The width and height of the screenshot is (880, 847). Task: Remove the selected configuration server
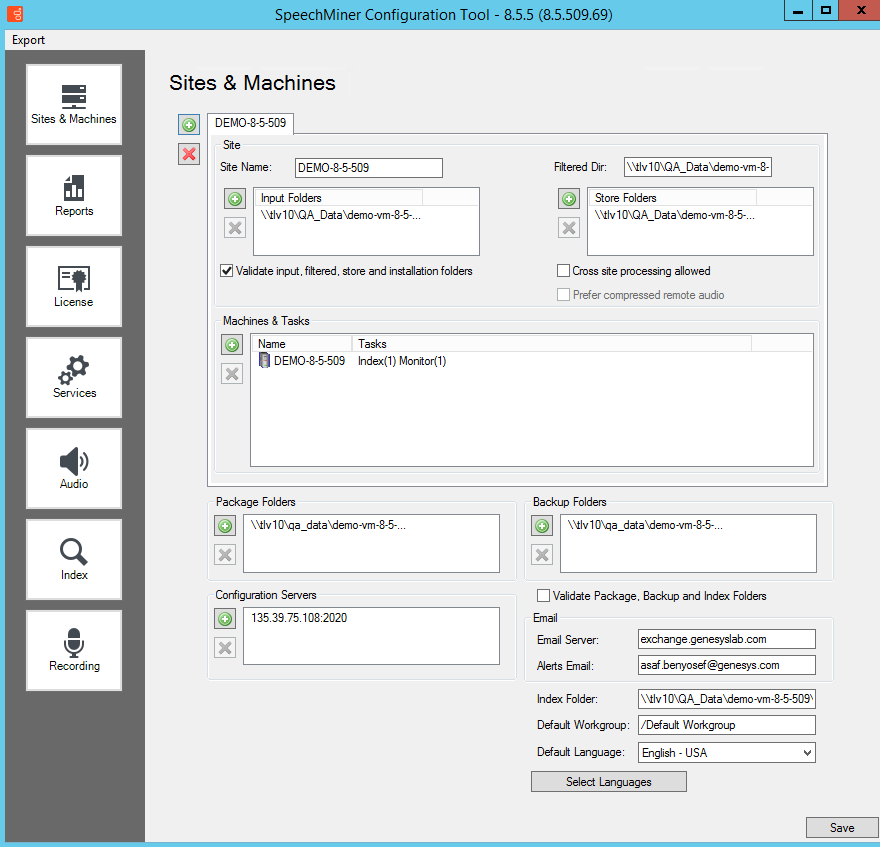click(225, 648)
